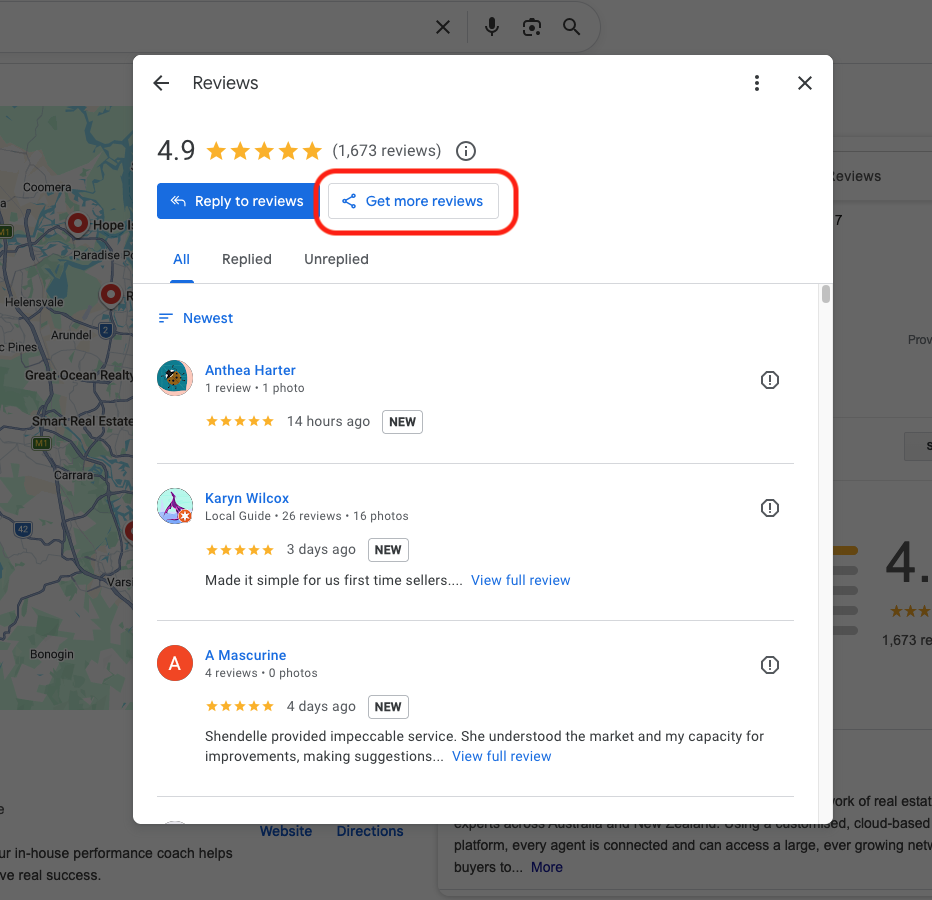Screen dimensions: 932x900
Task: Close the Reviews dialog
Action: pos(805,83)
